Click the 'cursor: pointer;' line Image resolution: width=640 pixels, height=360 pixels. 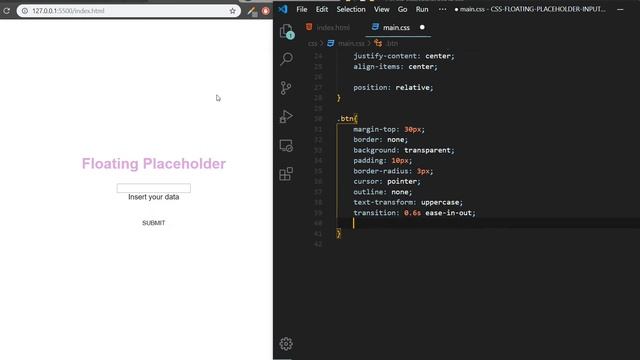pyautogui.click(x=387, y=181)
